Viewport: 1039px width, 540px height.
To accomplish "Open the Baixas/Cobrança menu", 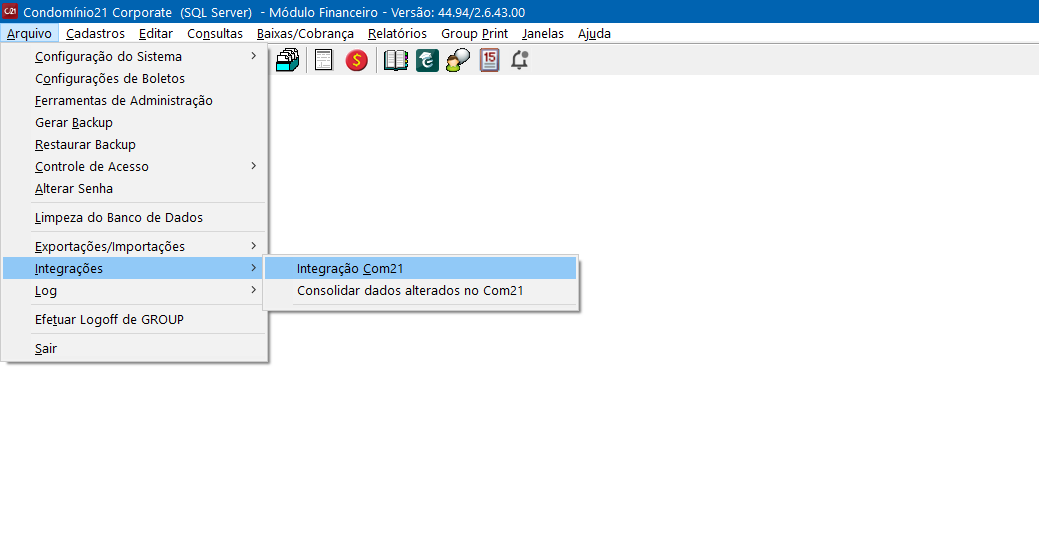I will pyautogui.click(x=305, y=33).
